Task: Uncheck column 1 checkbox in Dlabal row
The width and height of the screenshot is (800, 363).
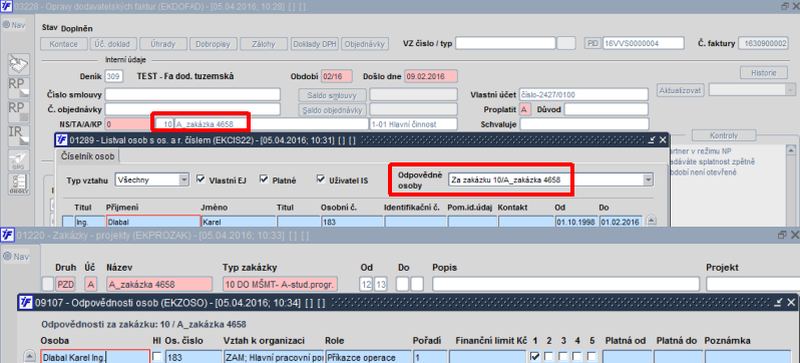Action: [535, 356]
